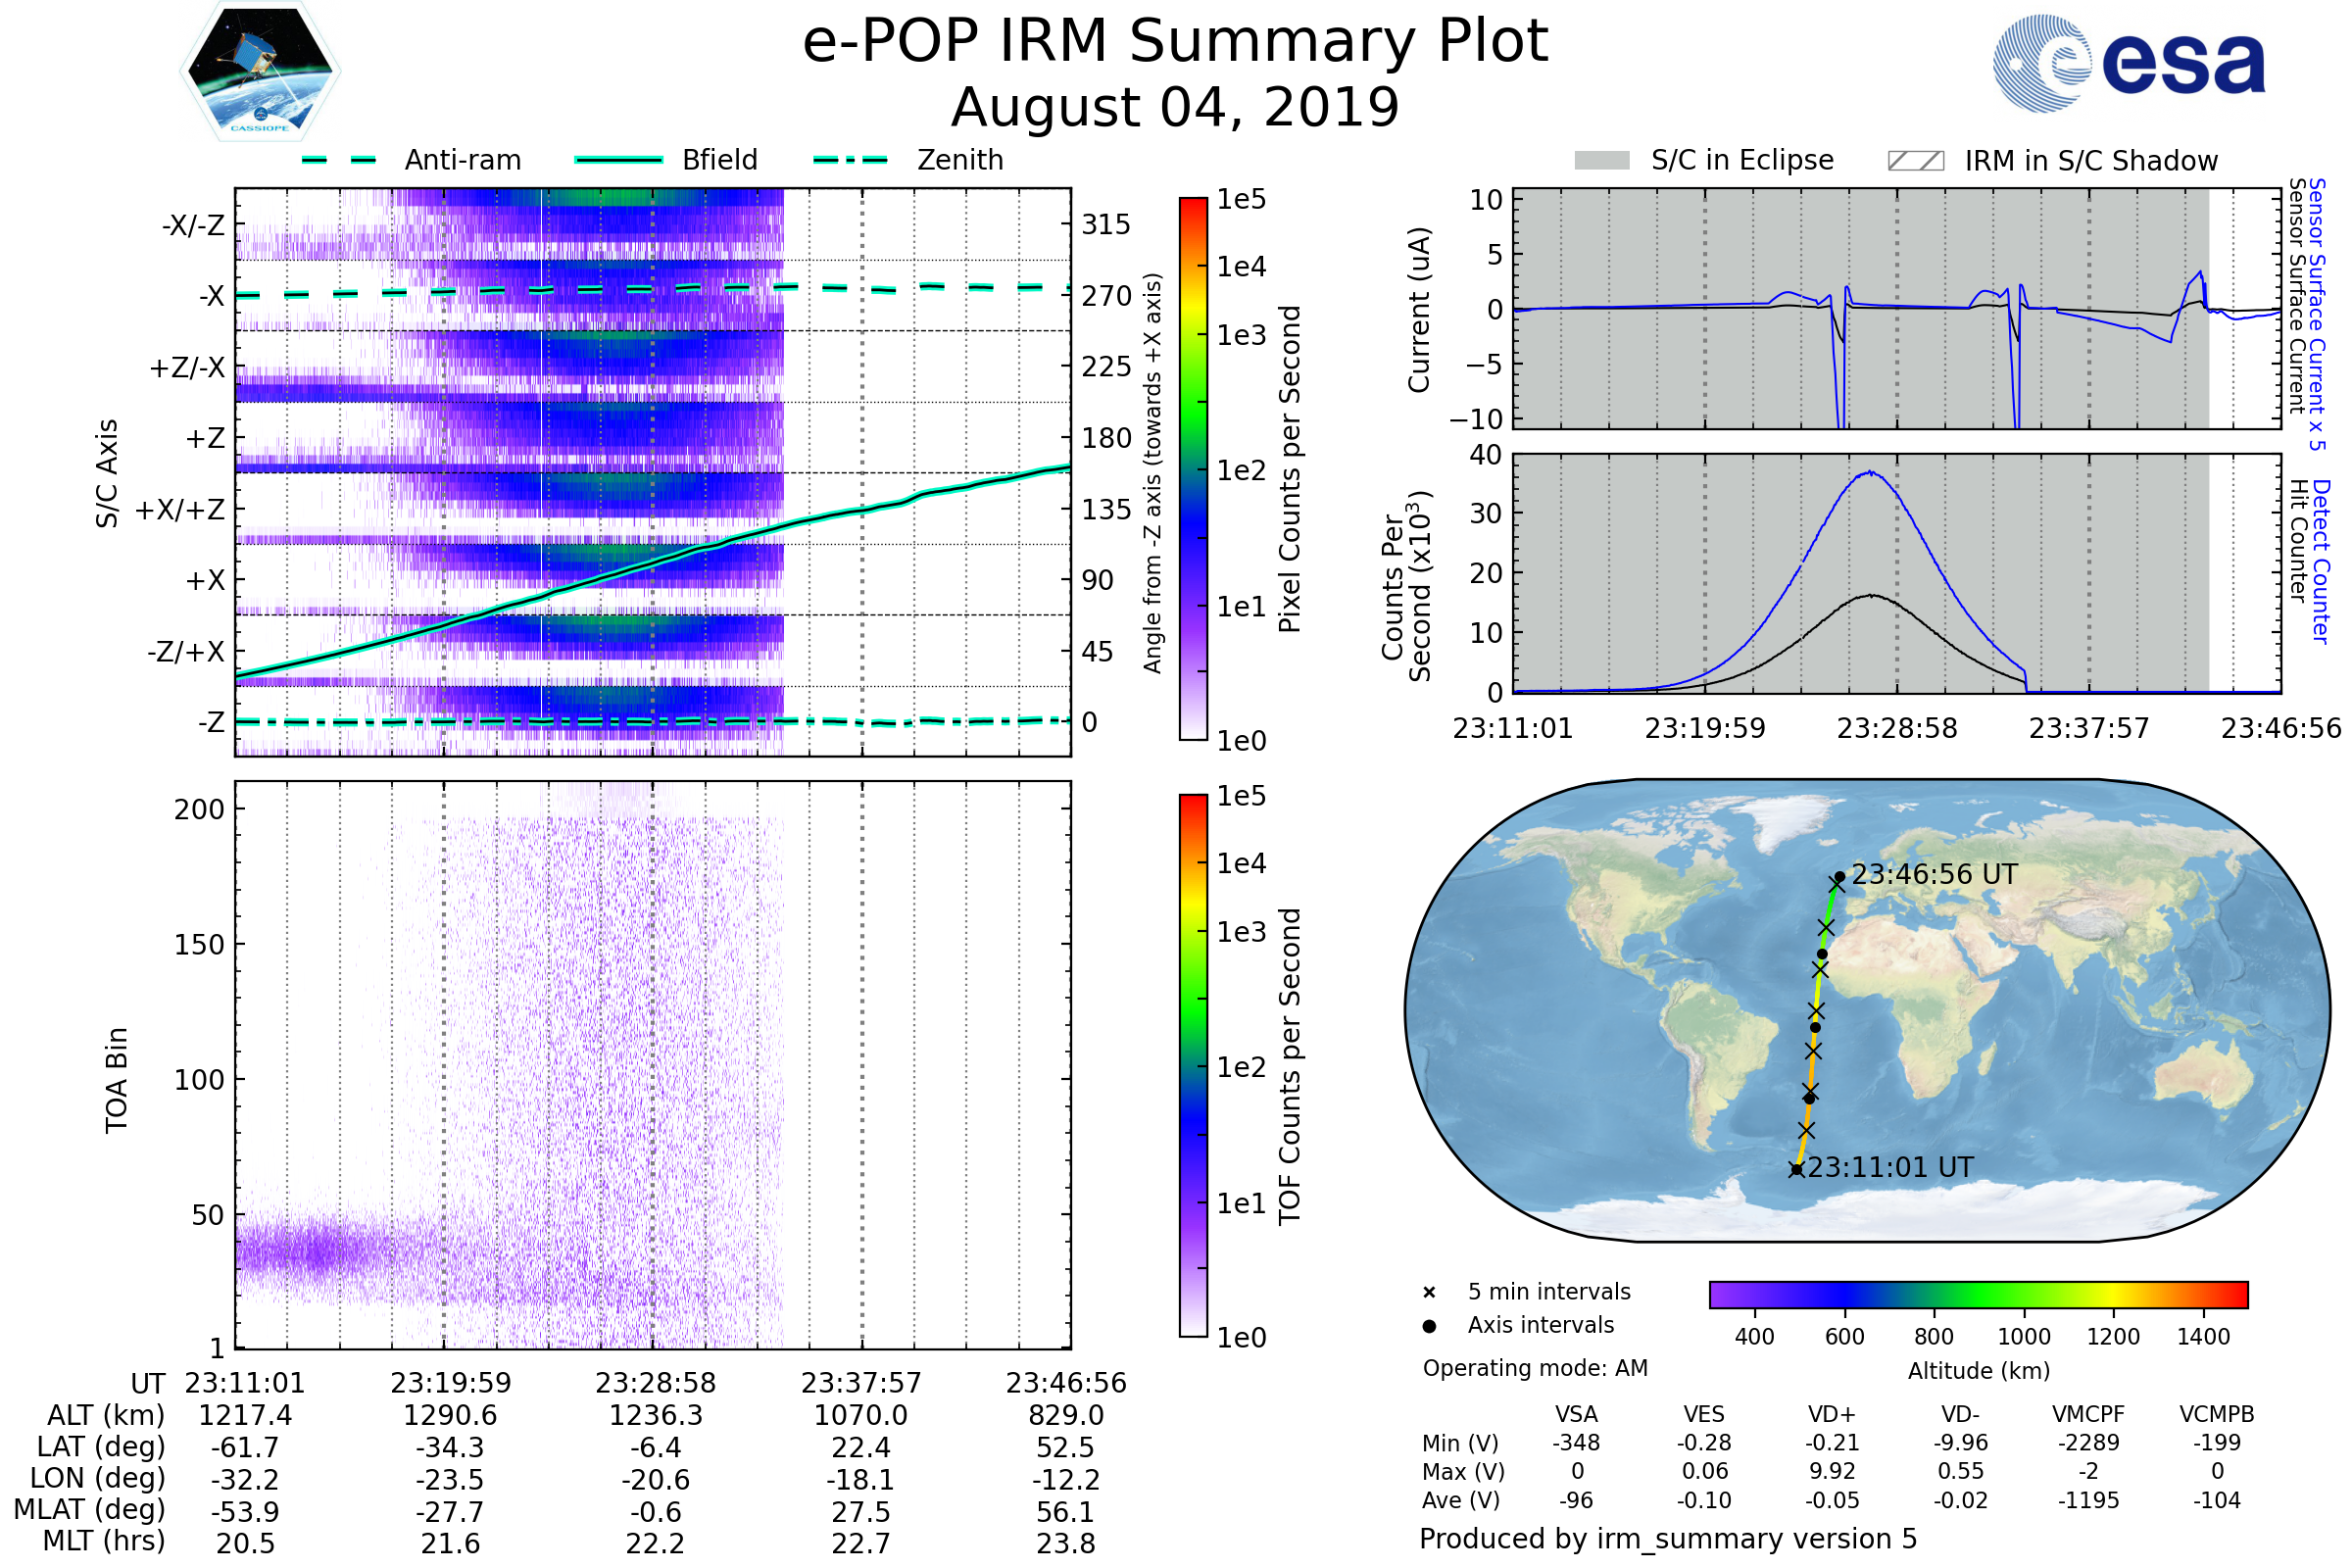Click the Axis intervals dot marker
Screen dimensions: 2352x1568
pos(1429,1326)
